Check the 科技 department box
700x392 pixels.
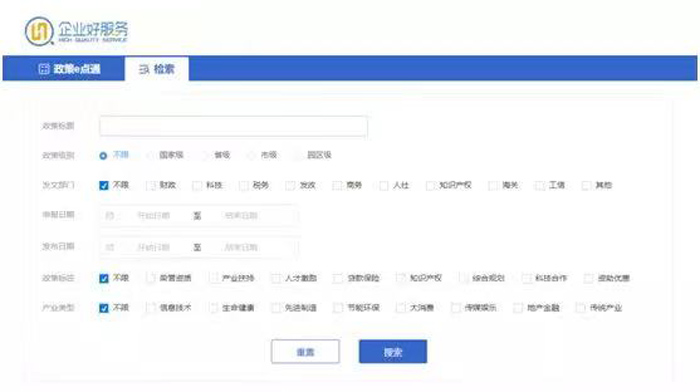197,185
